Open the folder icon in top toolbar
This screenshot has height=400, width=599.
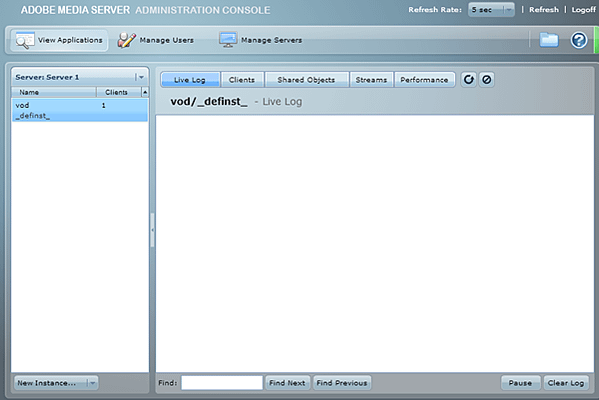[549, 40]
